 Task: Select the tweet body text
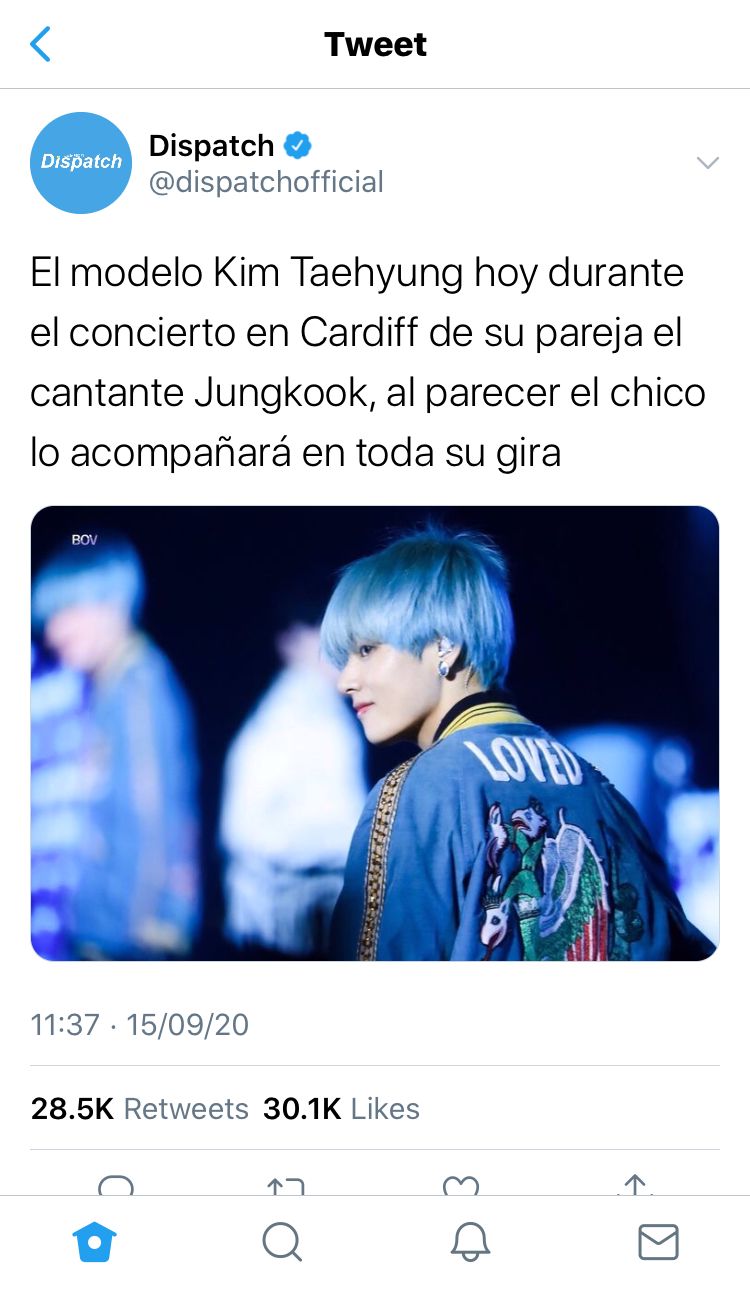coord(368,362)
